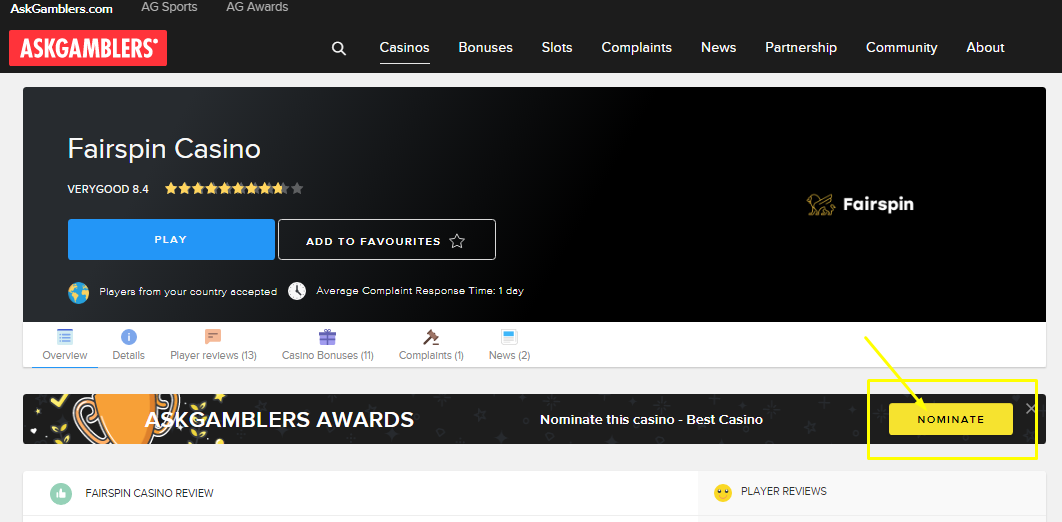Click the News newspaper icon
The height and width of the screenshot is (522, 1062).
509,336
